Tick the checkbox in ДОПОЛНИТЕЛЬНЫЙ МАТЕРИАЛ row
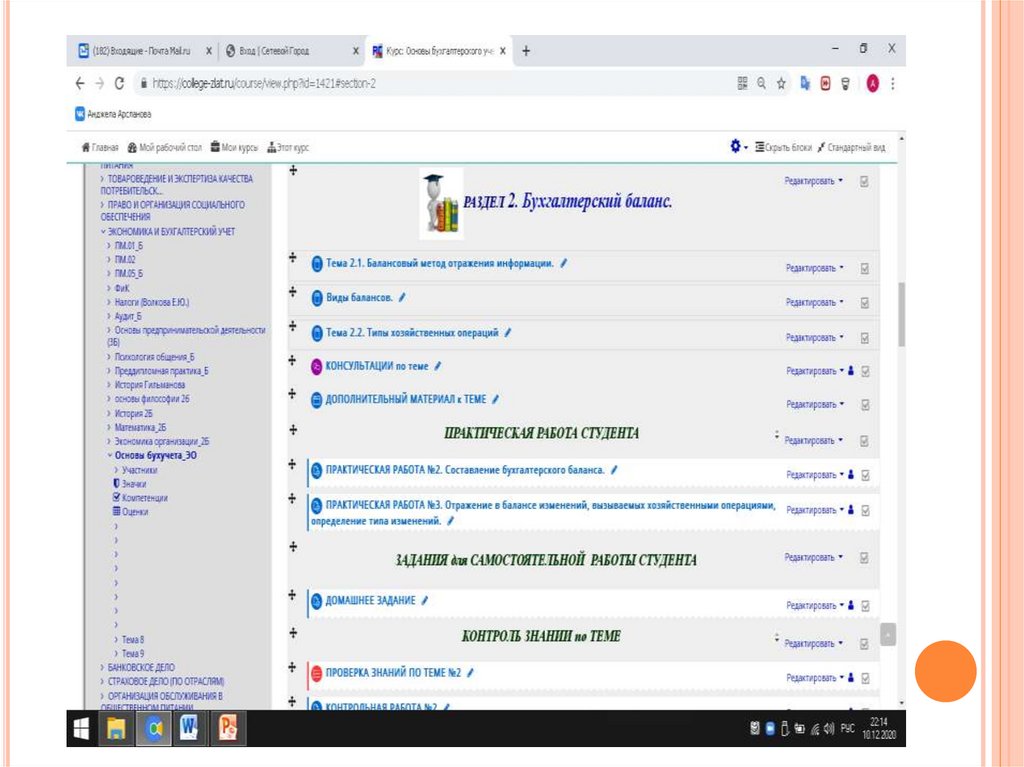1024x767 pixels. point(865,405)
